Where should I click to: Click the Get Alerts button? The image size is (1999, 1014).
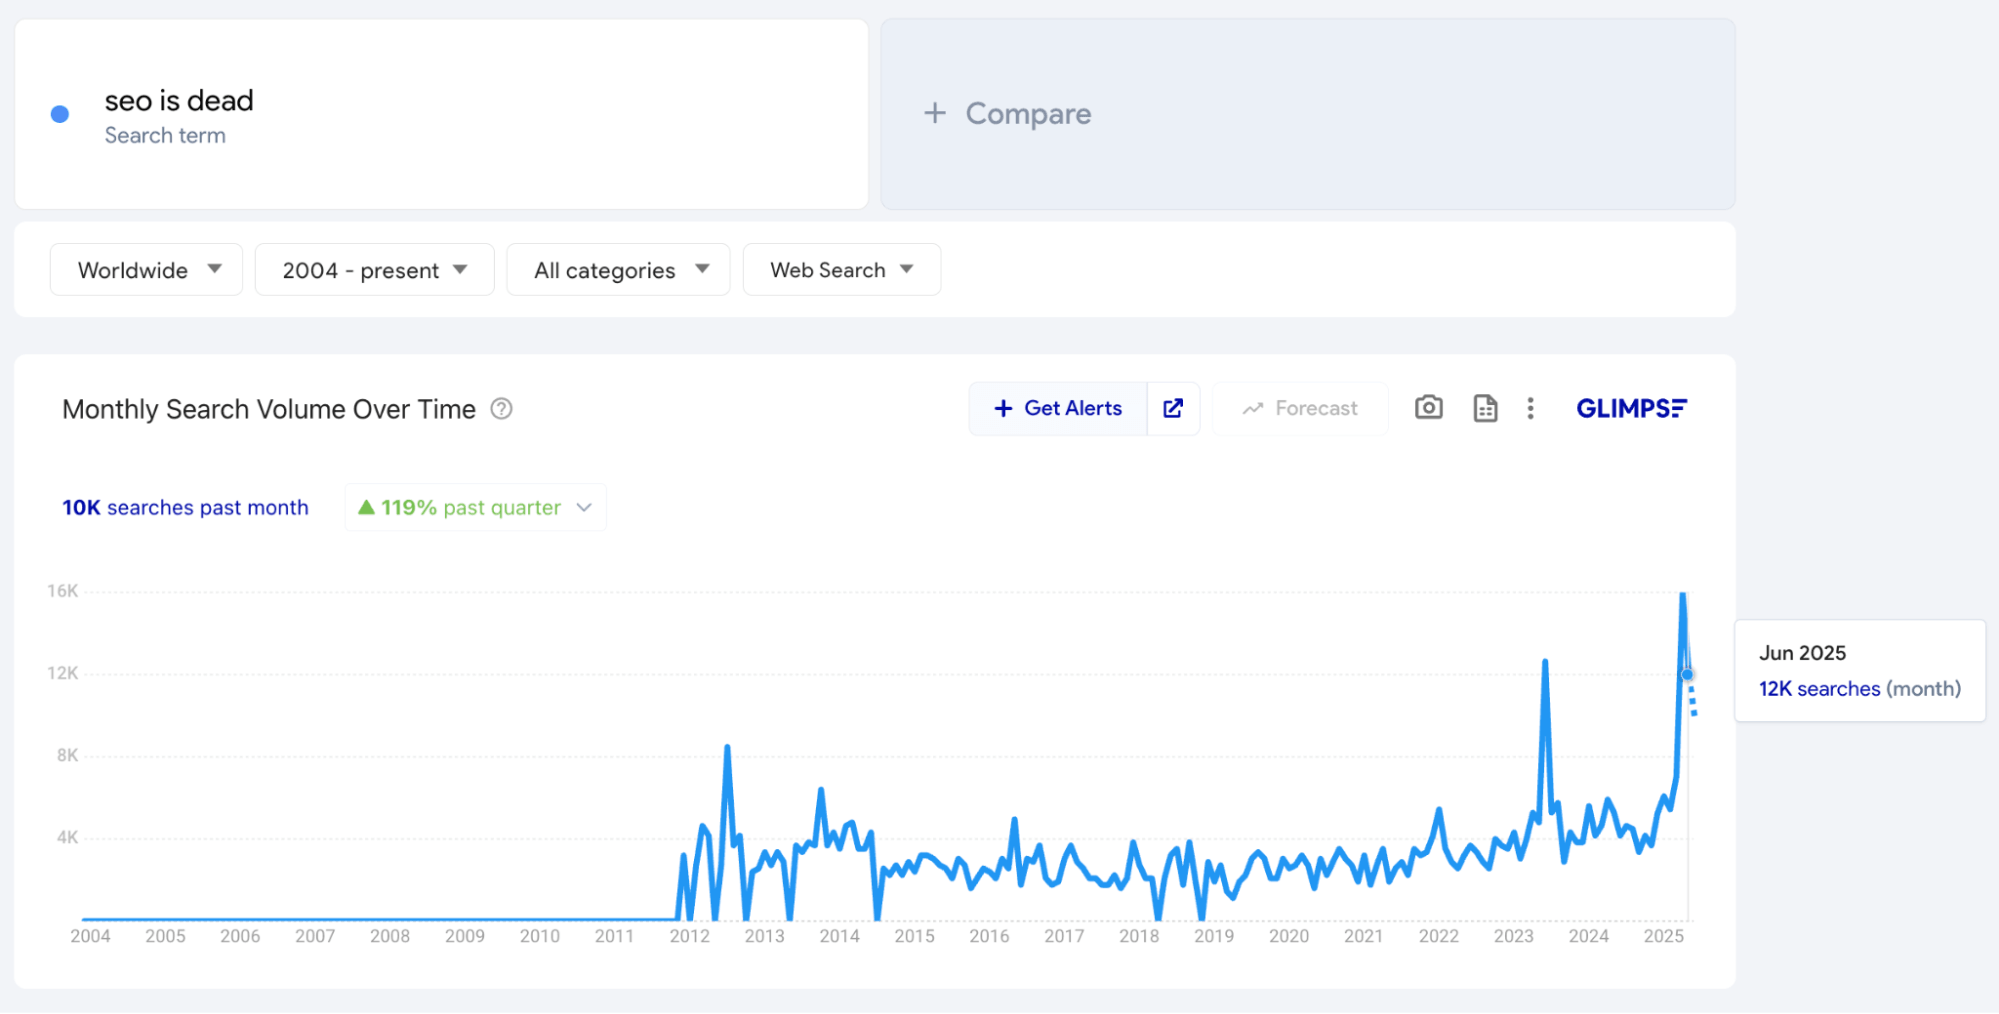click(1058, 408)
